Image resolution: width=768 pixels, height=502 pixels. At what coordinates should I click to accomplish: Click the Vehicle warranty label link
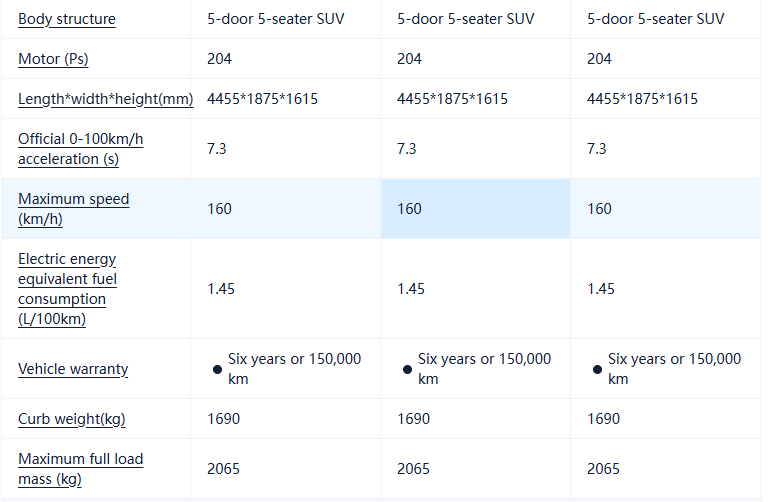tap(73, 369)
